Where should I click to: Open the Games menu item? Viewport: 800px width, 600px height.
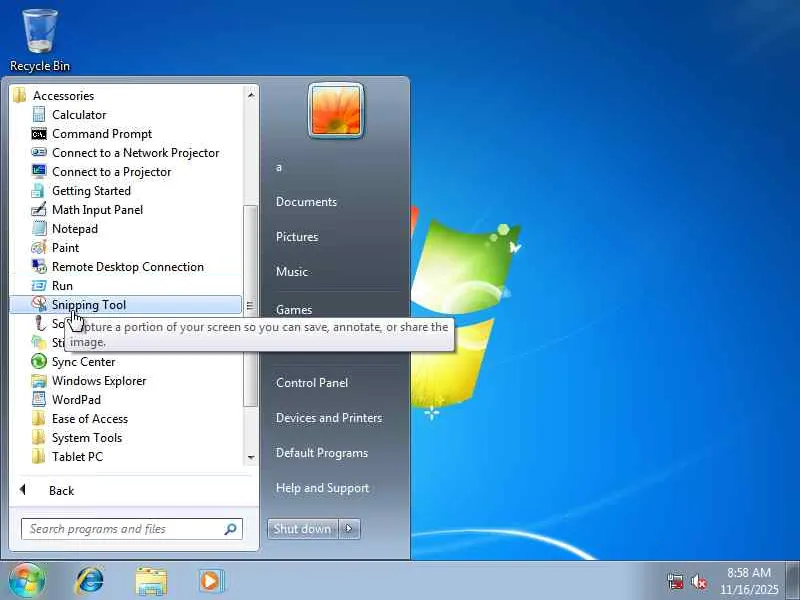point(294,309)
